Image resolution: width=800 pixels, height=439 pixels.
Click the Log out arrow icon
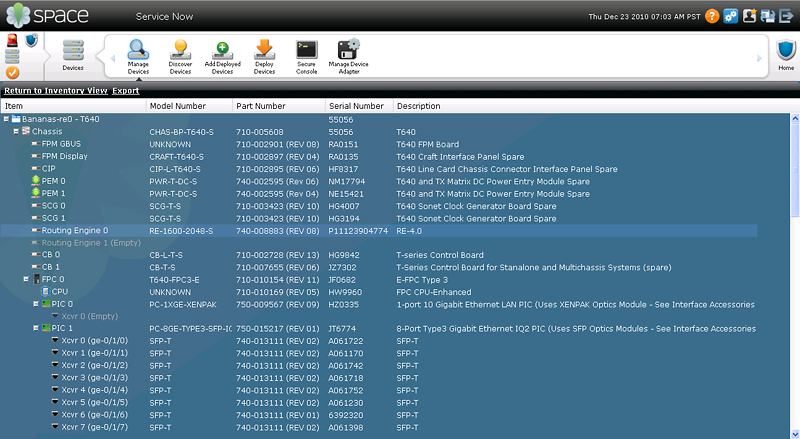click(x=786, y=16)
